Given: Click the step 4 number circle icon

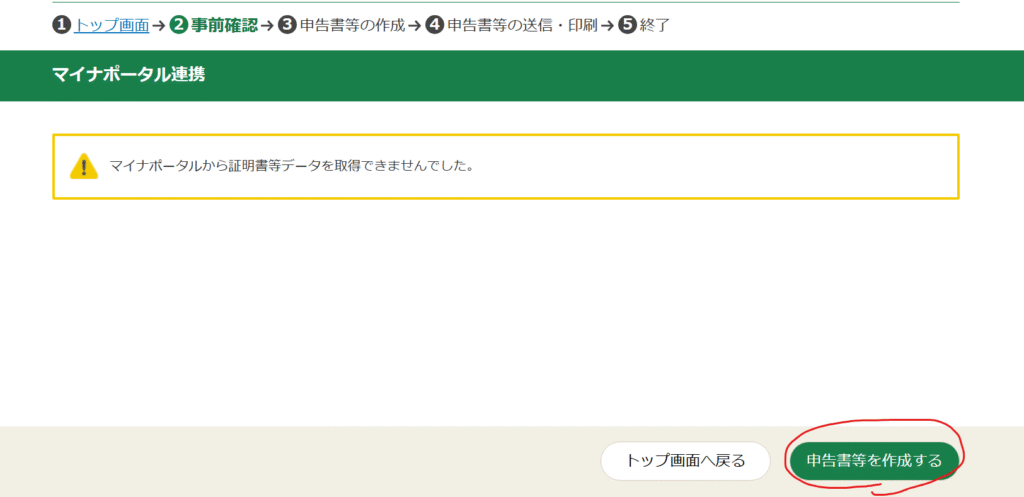Looking at the screenshot, I should pyautogui.click(x=434, y=25).
